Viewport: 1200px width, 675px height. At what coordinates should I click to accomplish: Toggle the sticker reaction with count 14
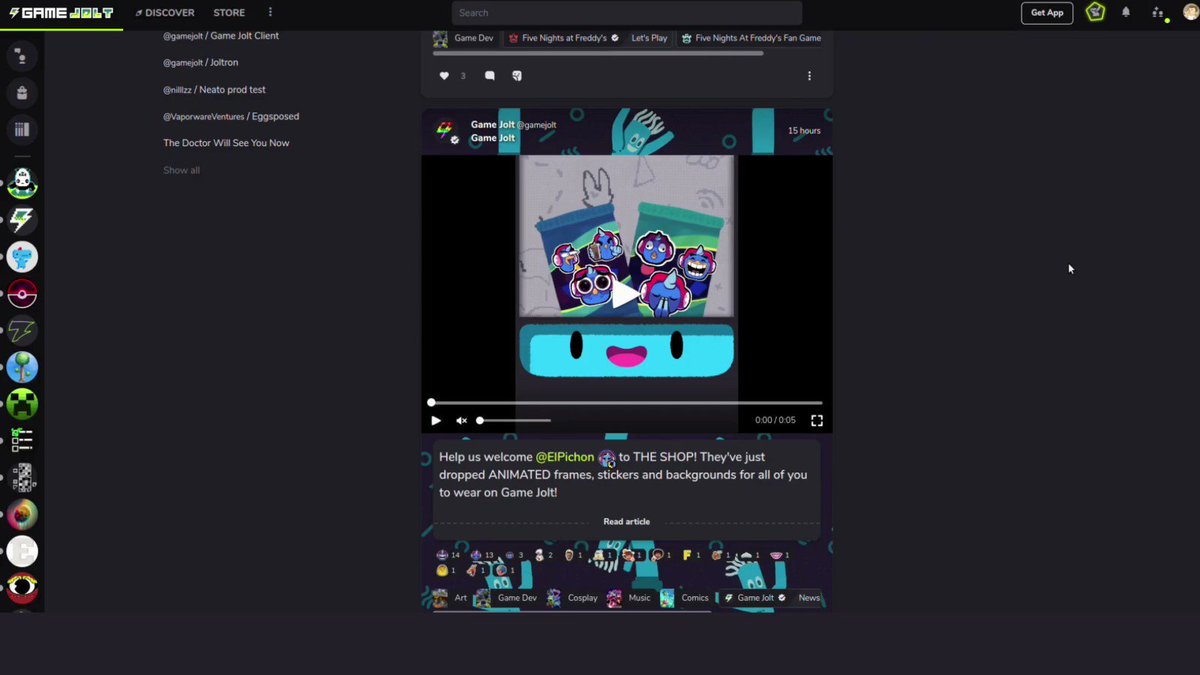click(x=448, y=555)
